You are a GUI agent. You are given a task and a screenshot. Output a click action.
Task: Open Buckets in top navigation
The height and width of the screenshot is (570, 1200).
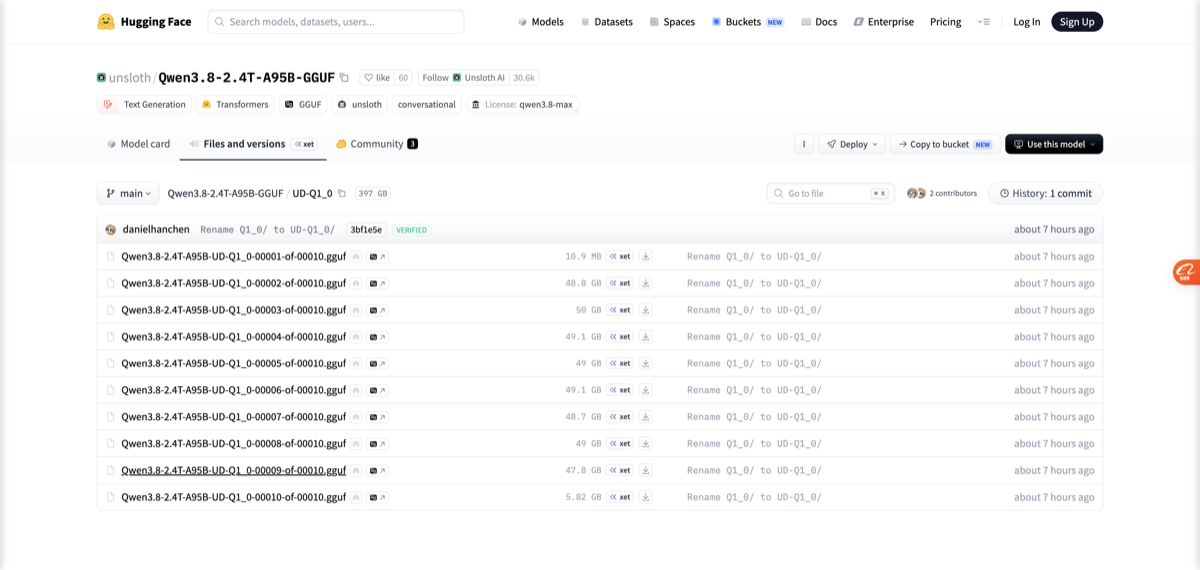click(x=747, y=22)
